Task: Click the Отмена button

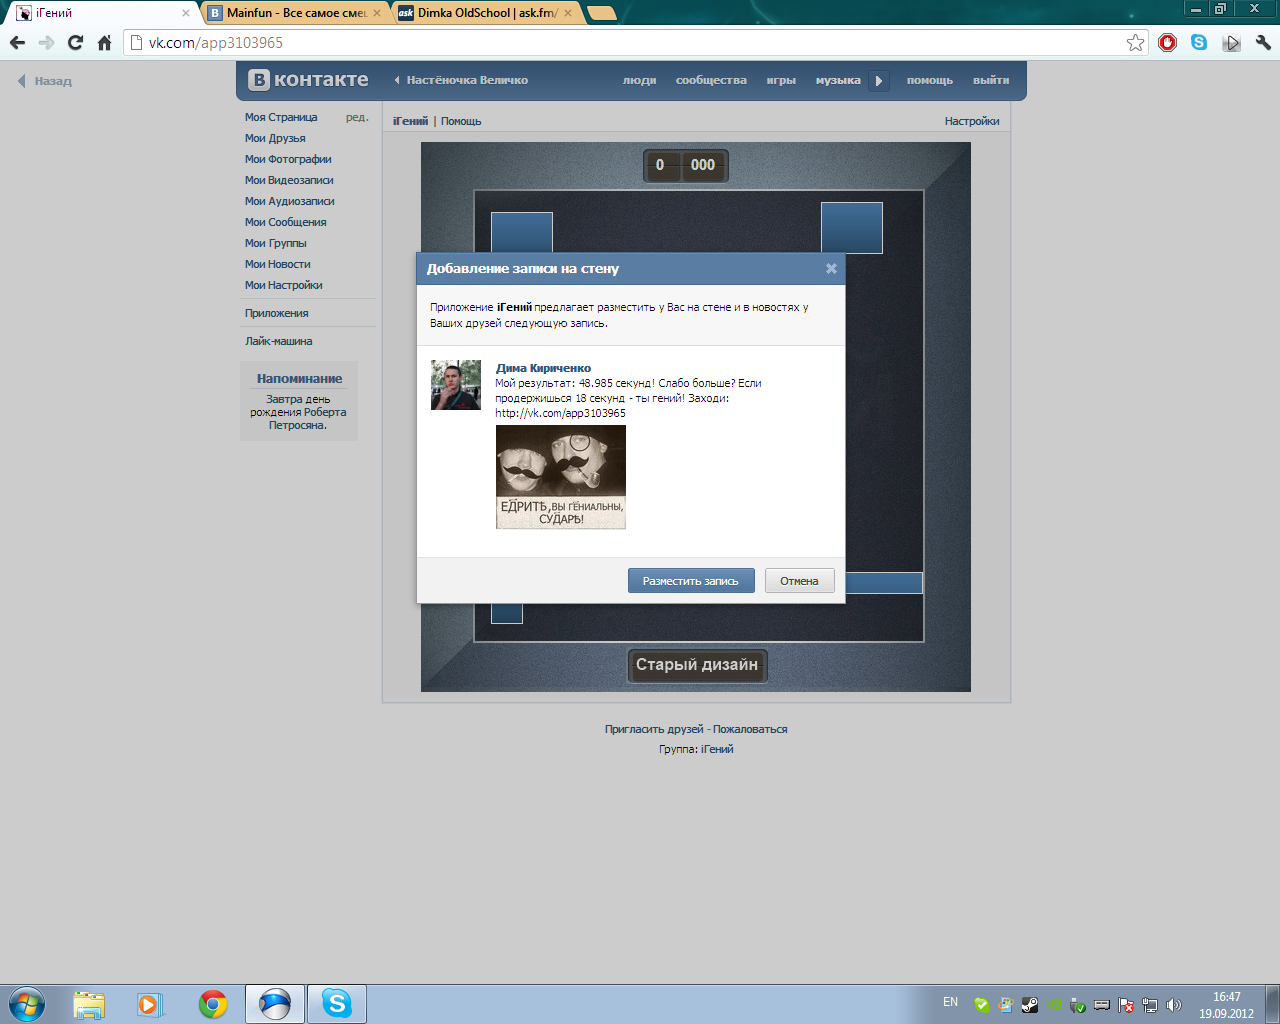Action: point(800,581)
